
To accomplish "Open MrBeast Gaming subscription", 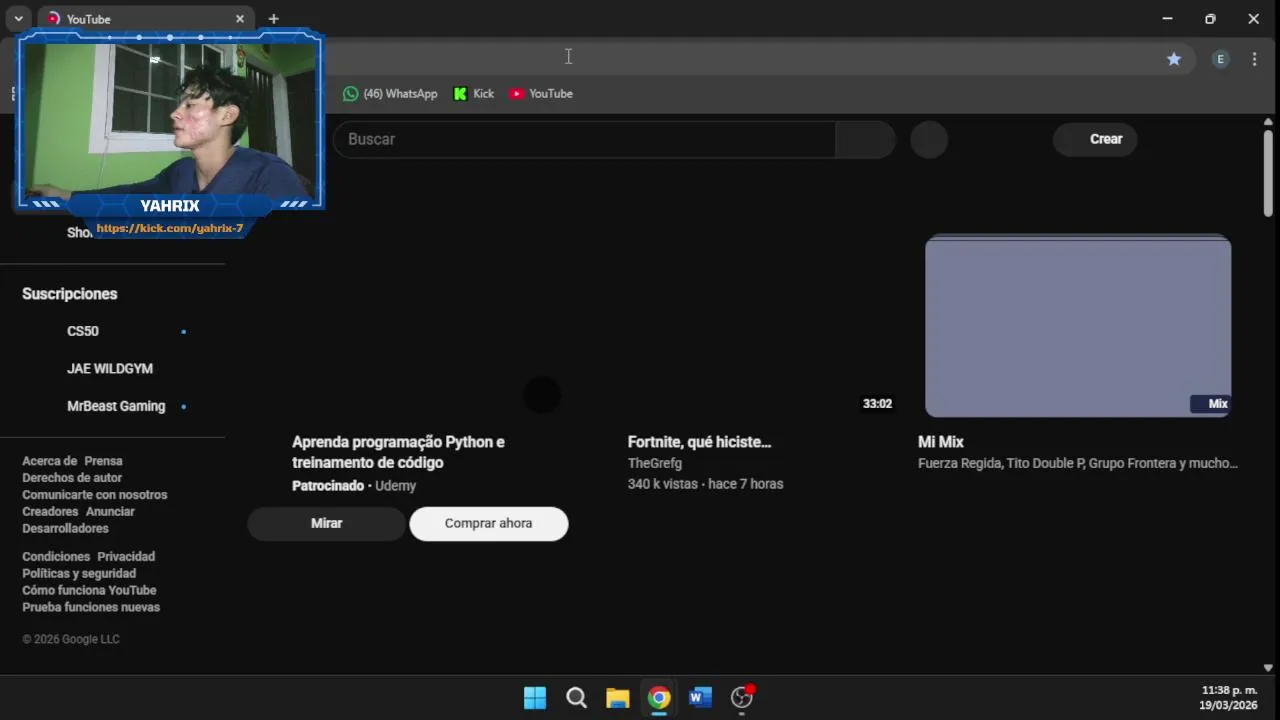I will (116, 406).
